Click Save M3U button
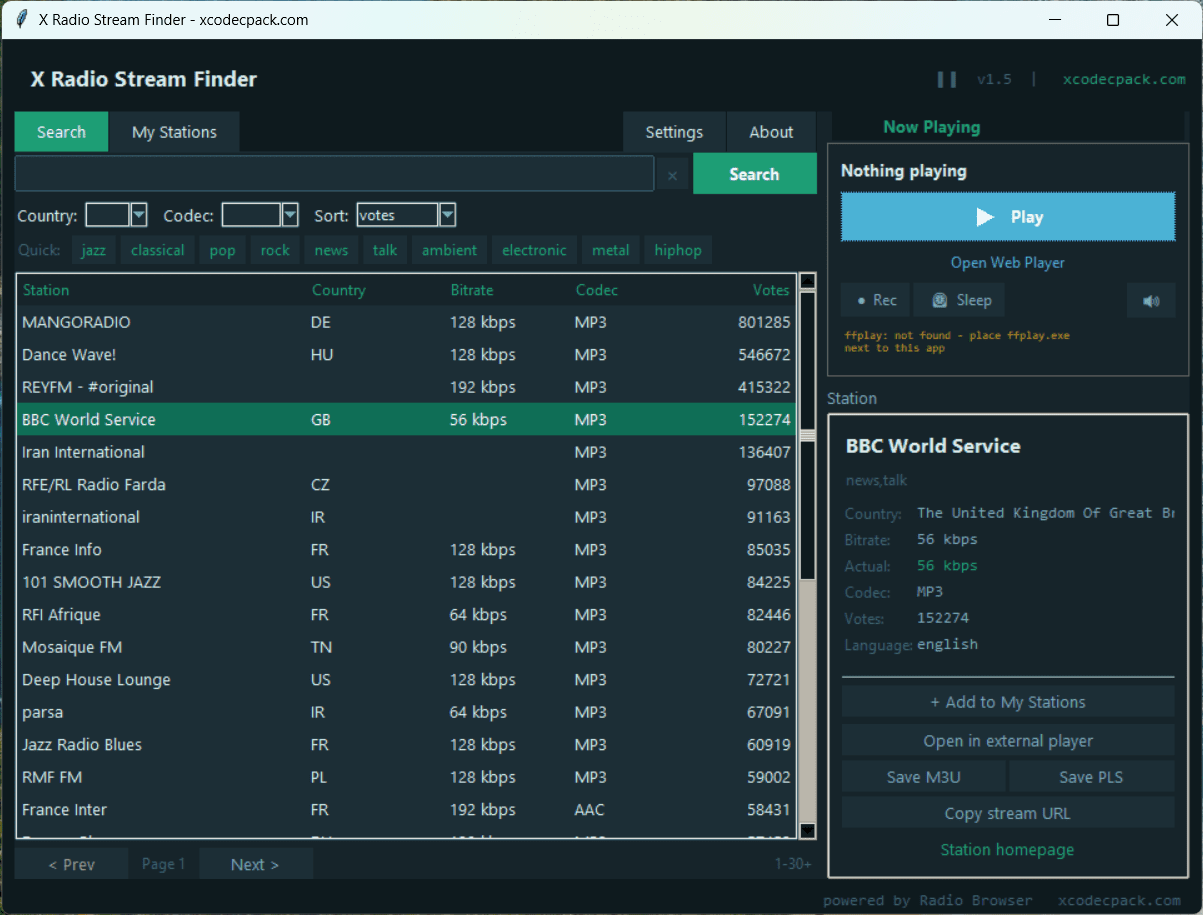 (923, 777)
